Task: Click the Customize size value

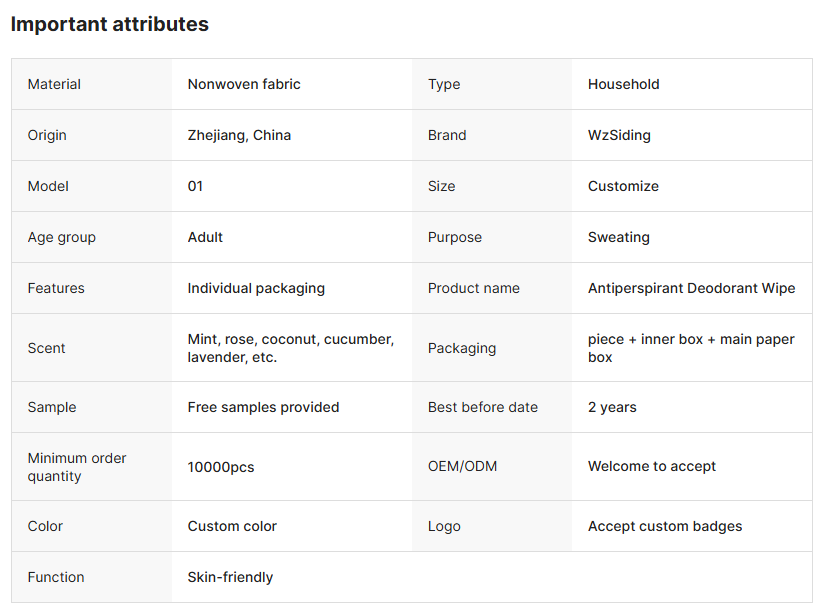Action: (623, 187)
